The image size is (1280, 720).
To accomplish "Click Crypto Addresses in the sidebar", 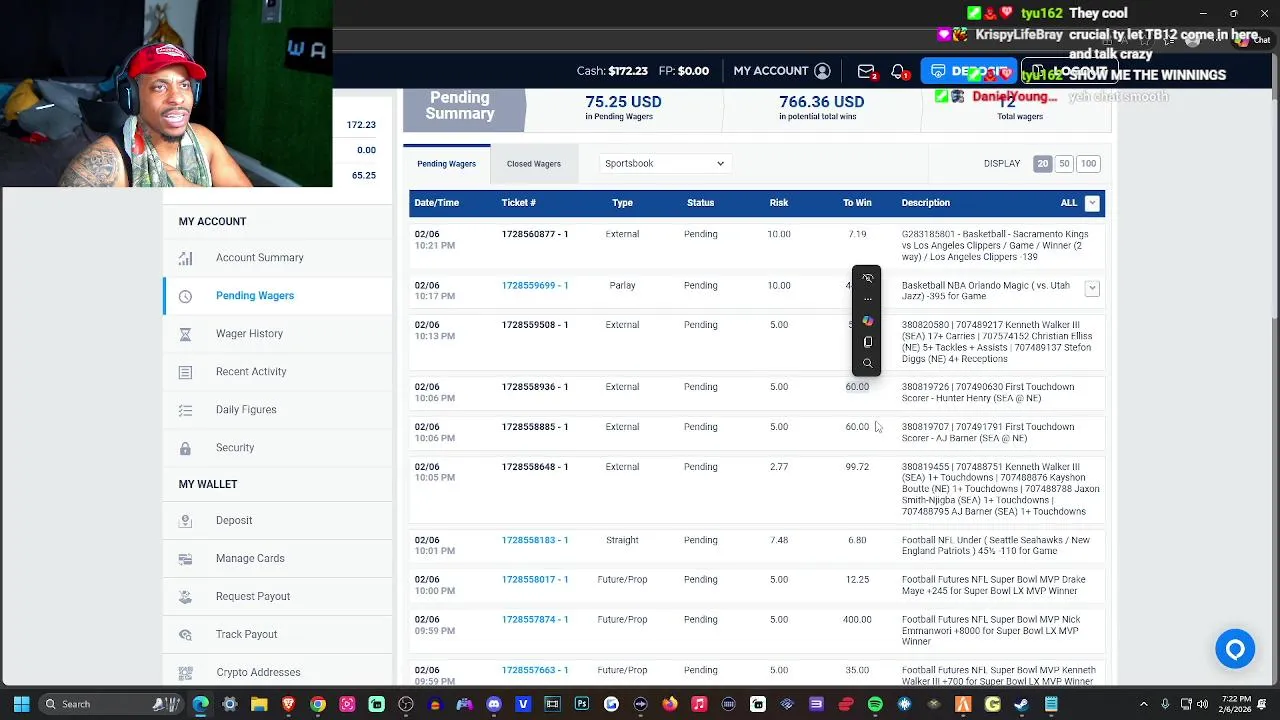I will [258, 673].
